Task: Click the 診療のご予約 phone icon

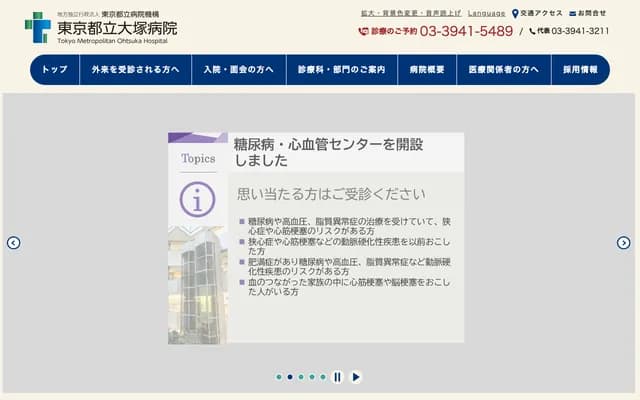Action: pyautogui.click(x=363, y=31)
